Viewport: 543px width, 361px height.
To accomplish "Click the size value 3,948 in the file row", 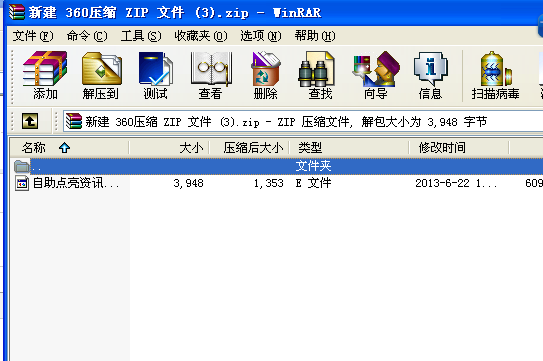I will click(x=188, y=183).
